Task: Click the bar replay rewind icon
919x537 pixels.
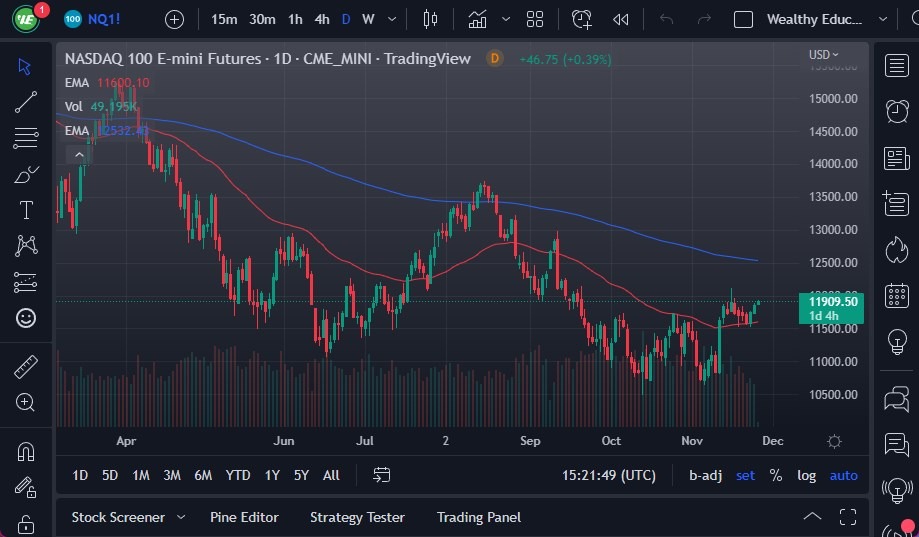Action: [x=621, y=19]
